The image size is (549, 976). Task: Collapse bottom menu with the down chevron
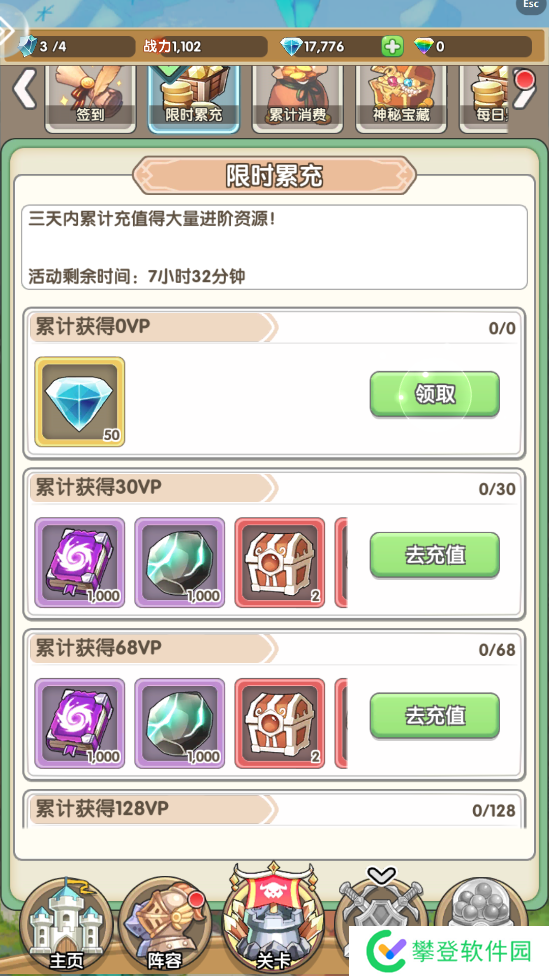coord(382,876)
